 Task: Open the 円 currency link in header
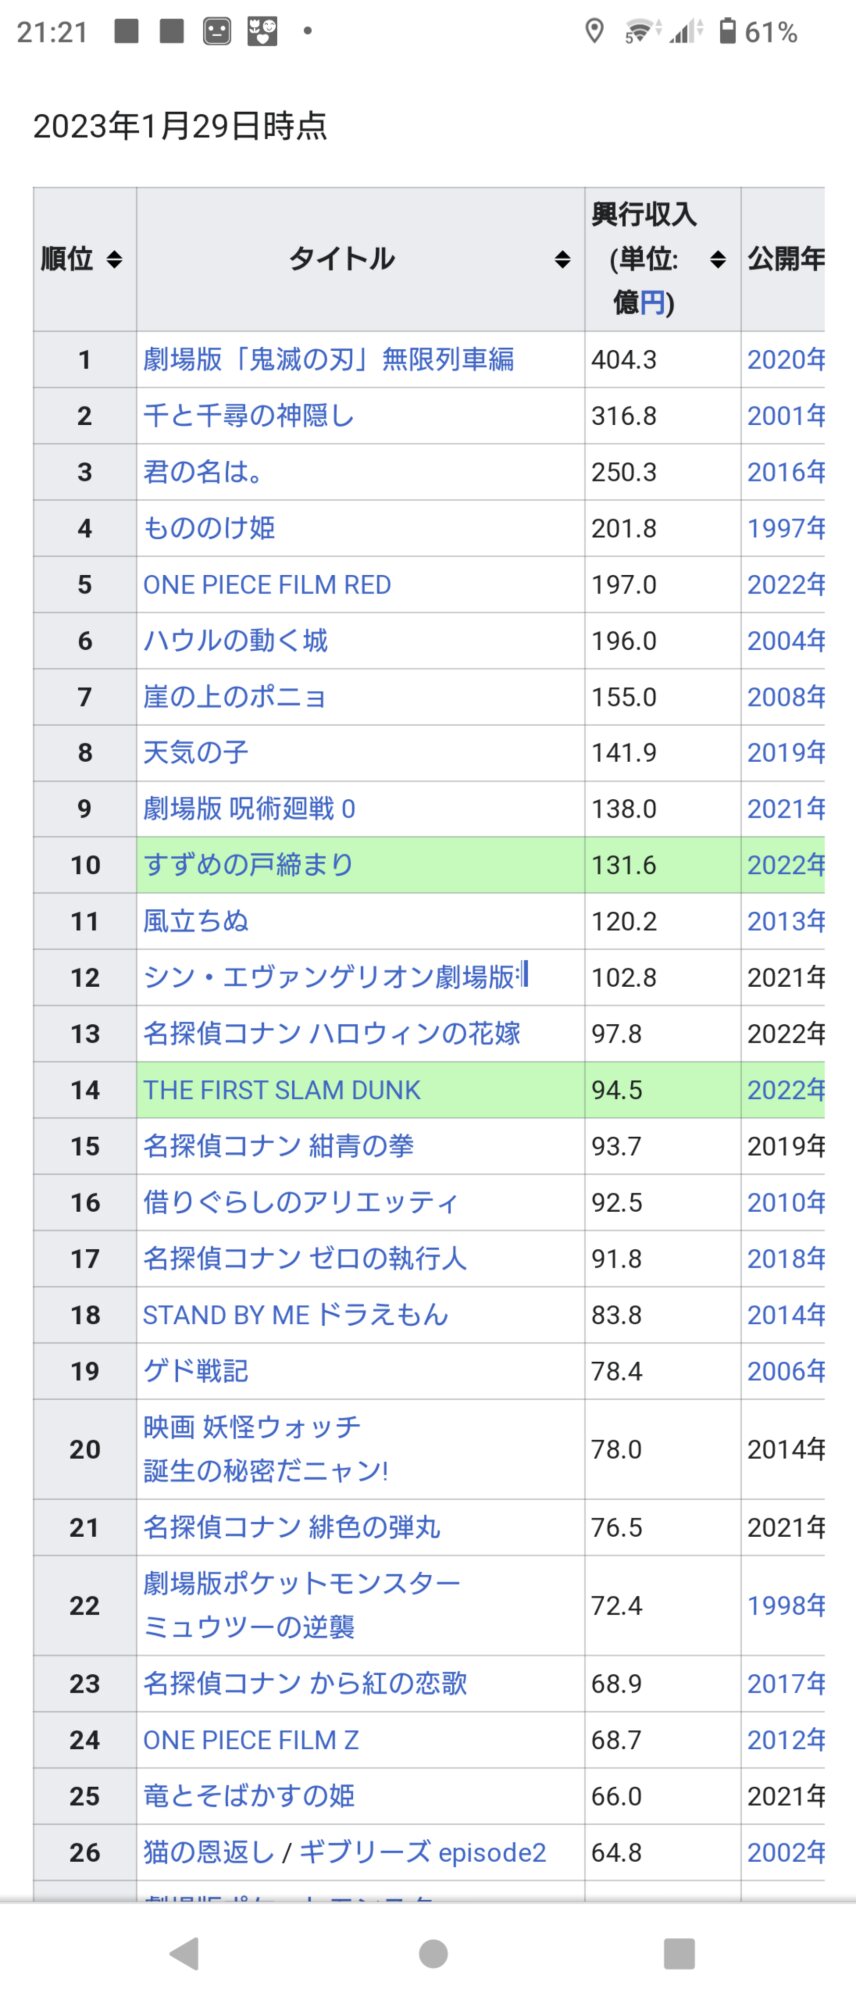(x=652, y=302)
